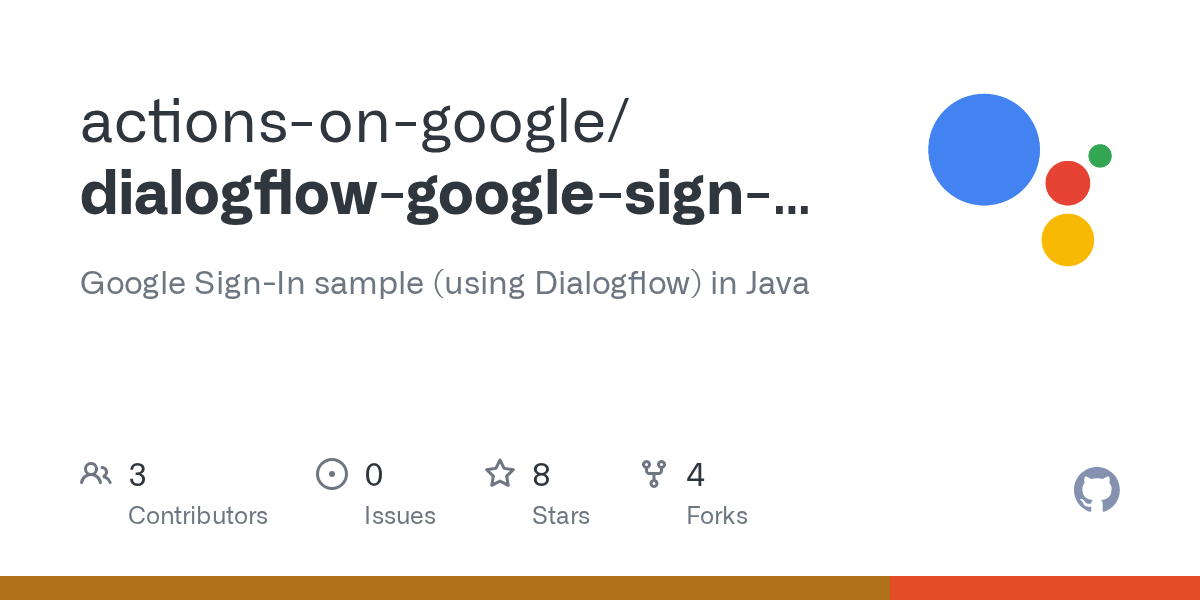1200x600 pixels.
Task: Click the Forks label
Action: (717, 516)
